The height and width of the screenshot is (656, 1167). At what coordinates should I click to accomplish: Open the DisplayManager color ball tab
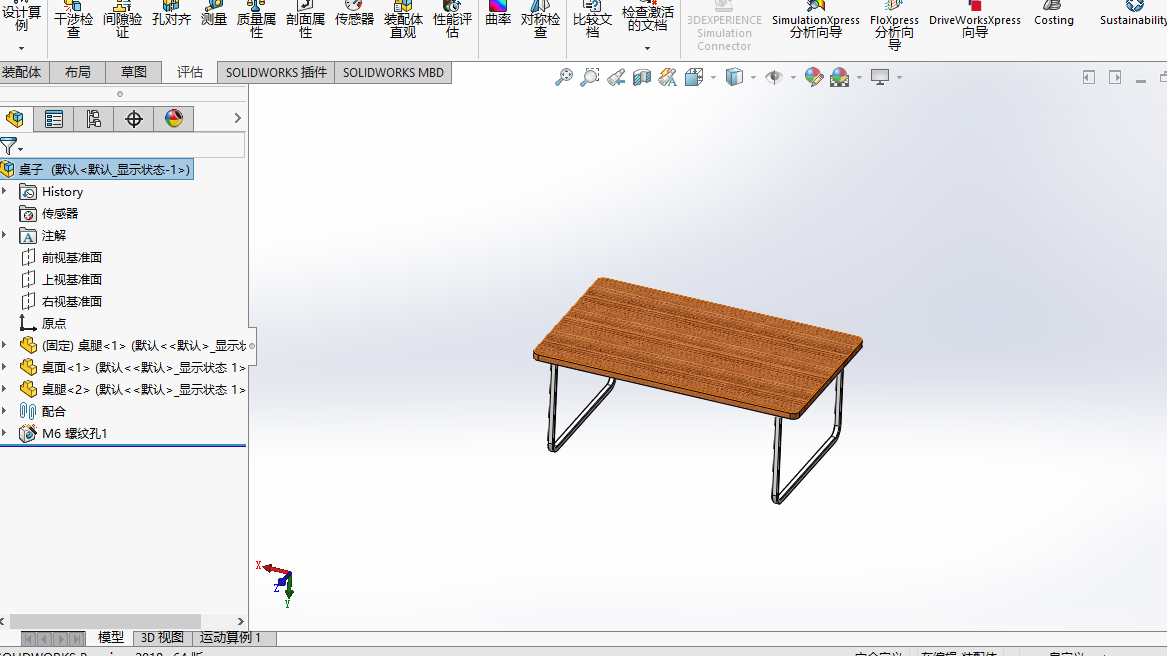click(174, 119)
